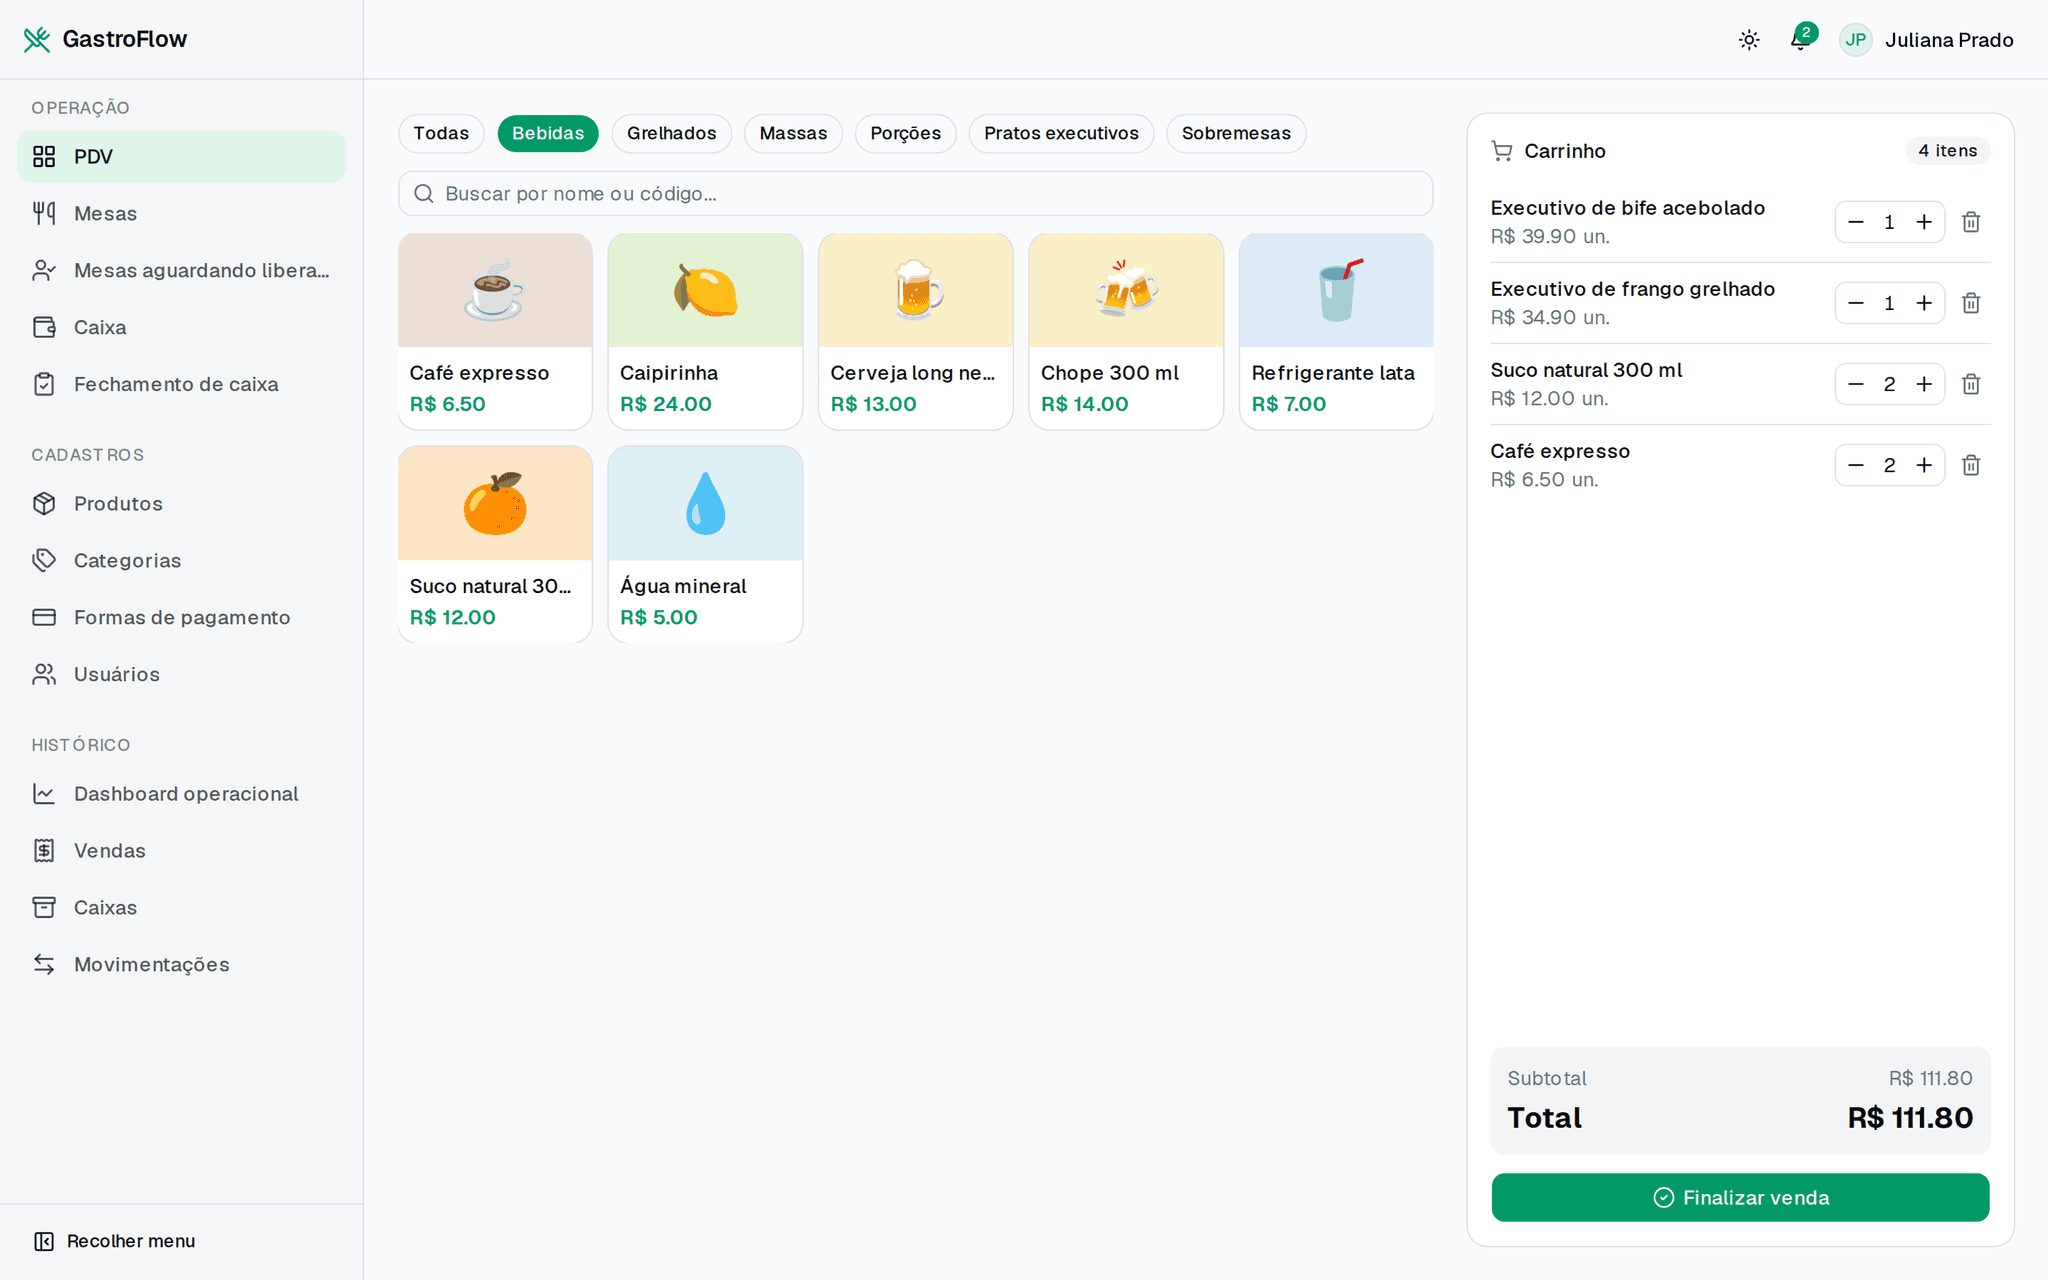This screenshot has height=1280, width=2048.
Task: Decrease Café expresso quantity in cart
Action: (x=1856, y=465)
